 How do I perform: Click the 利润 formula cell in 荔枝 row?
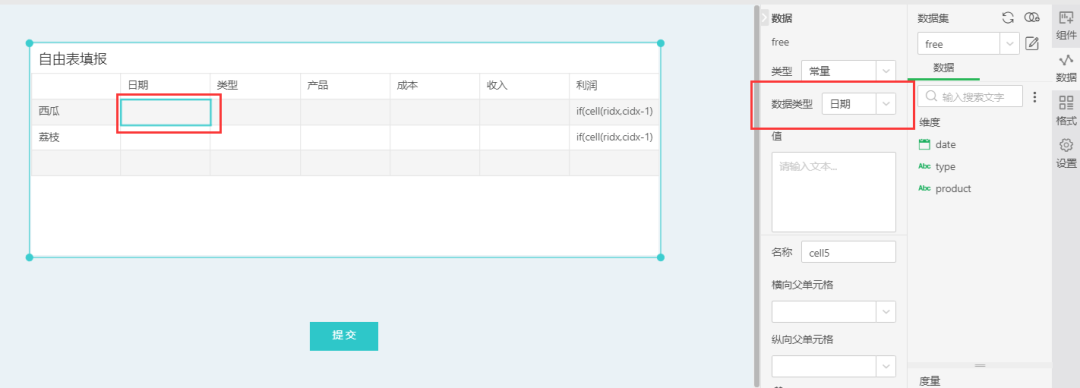coord(614,137)
